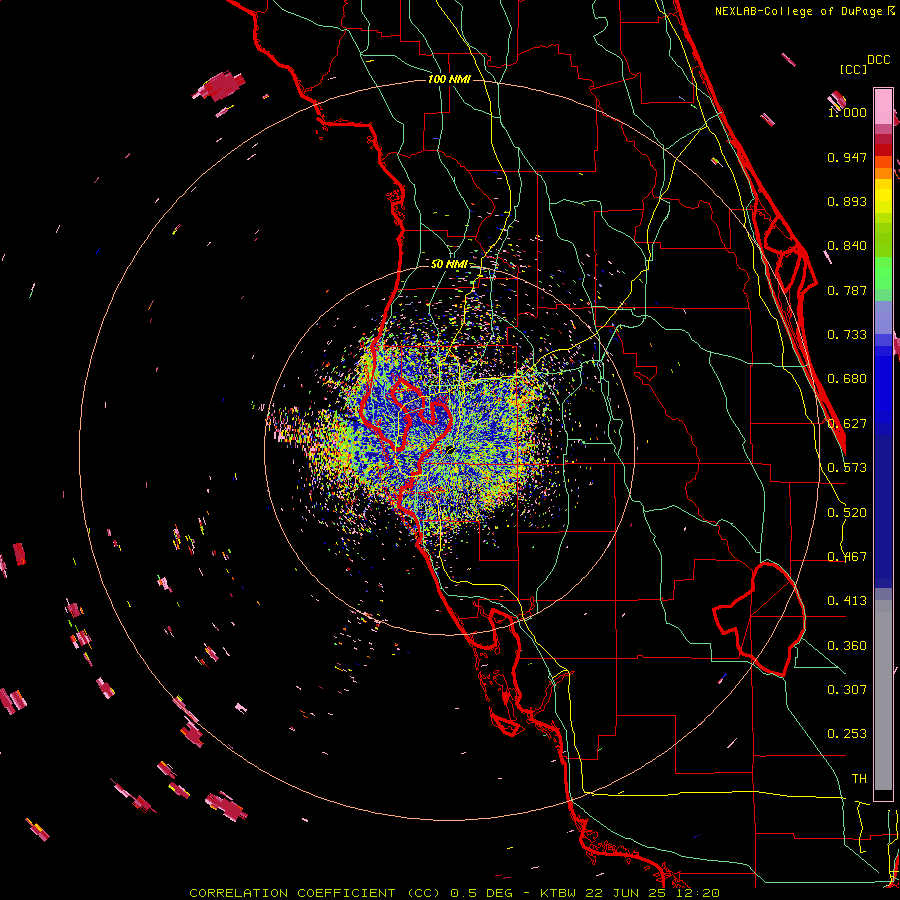The image size is (900, 900).
Task: Click the 0.680 scale value
Action: tap(847, 379)
